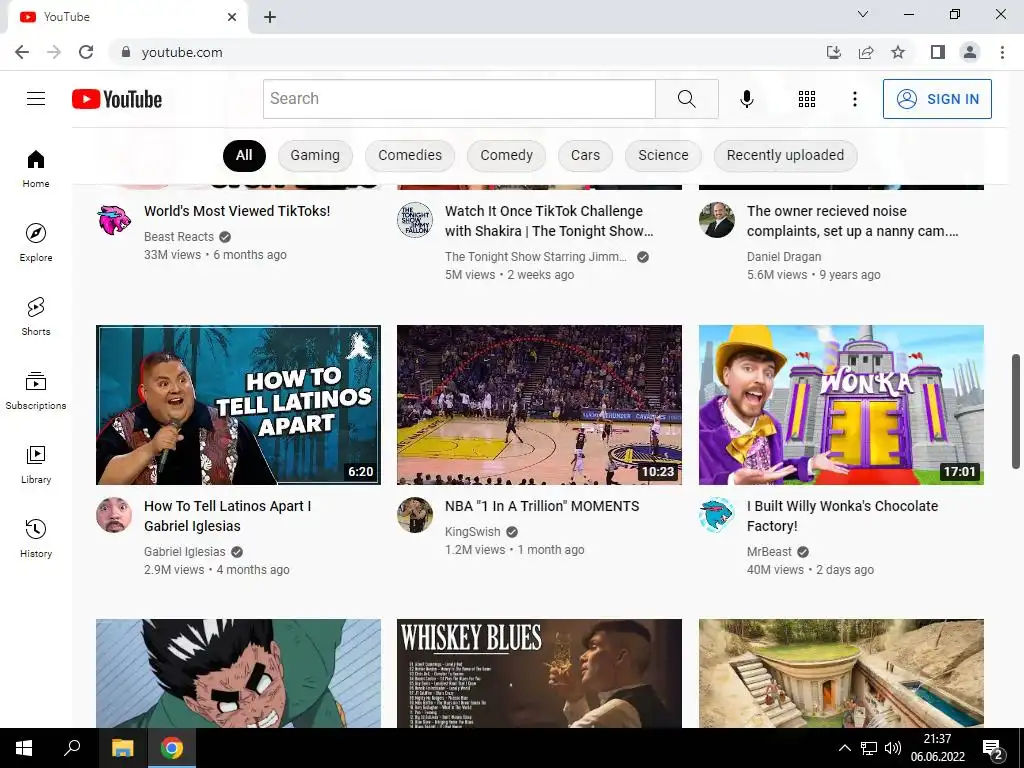Viewport: 1024px width, 768px height.
Task: Open KingSwish channel avatar
Action: pos(415,515)
